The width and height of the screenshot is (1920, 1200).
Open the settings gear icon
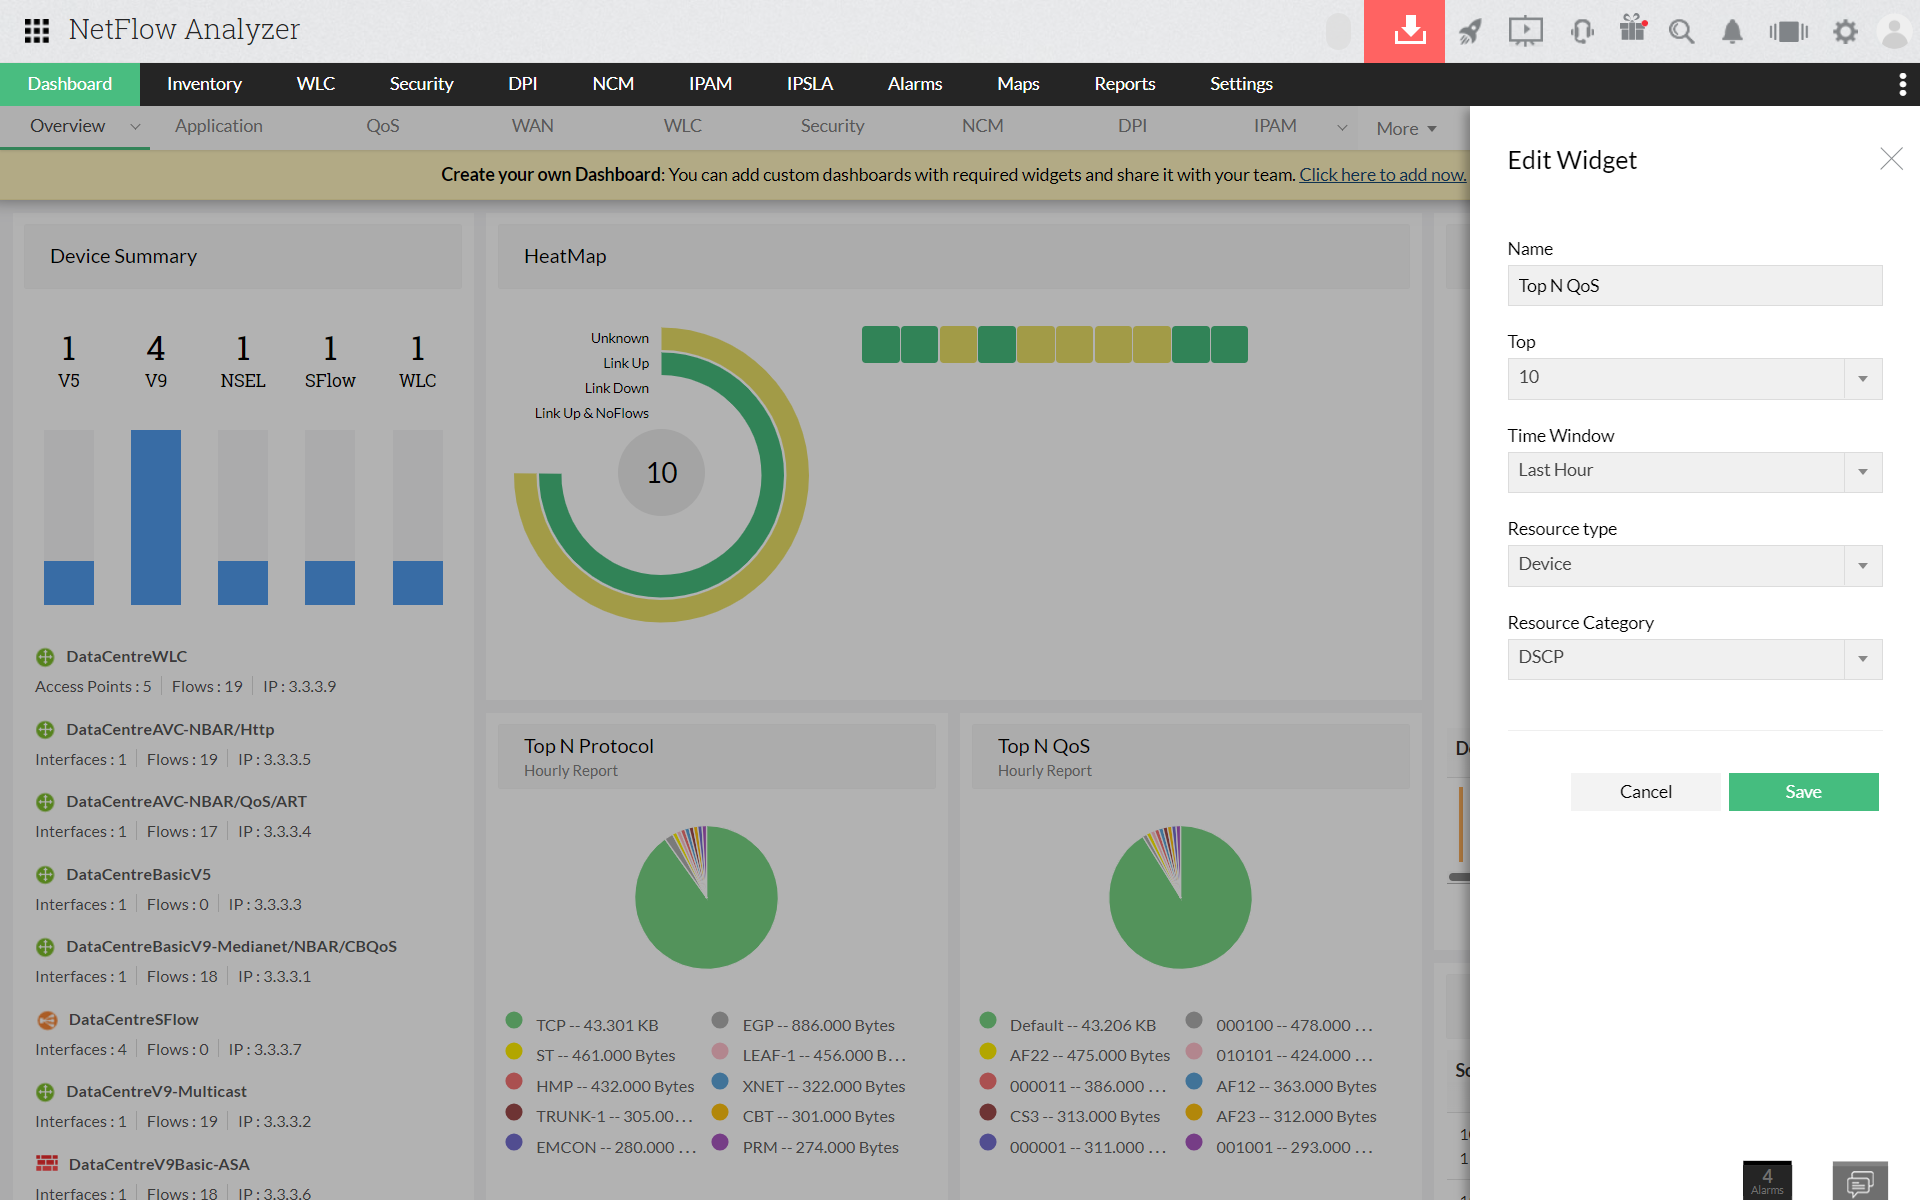click(x=1845, y=31)
